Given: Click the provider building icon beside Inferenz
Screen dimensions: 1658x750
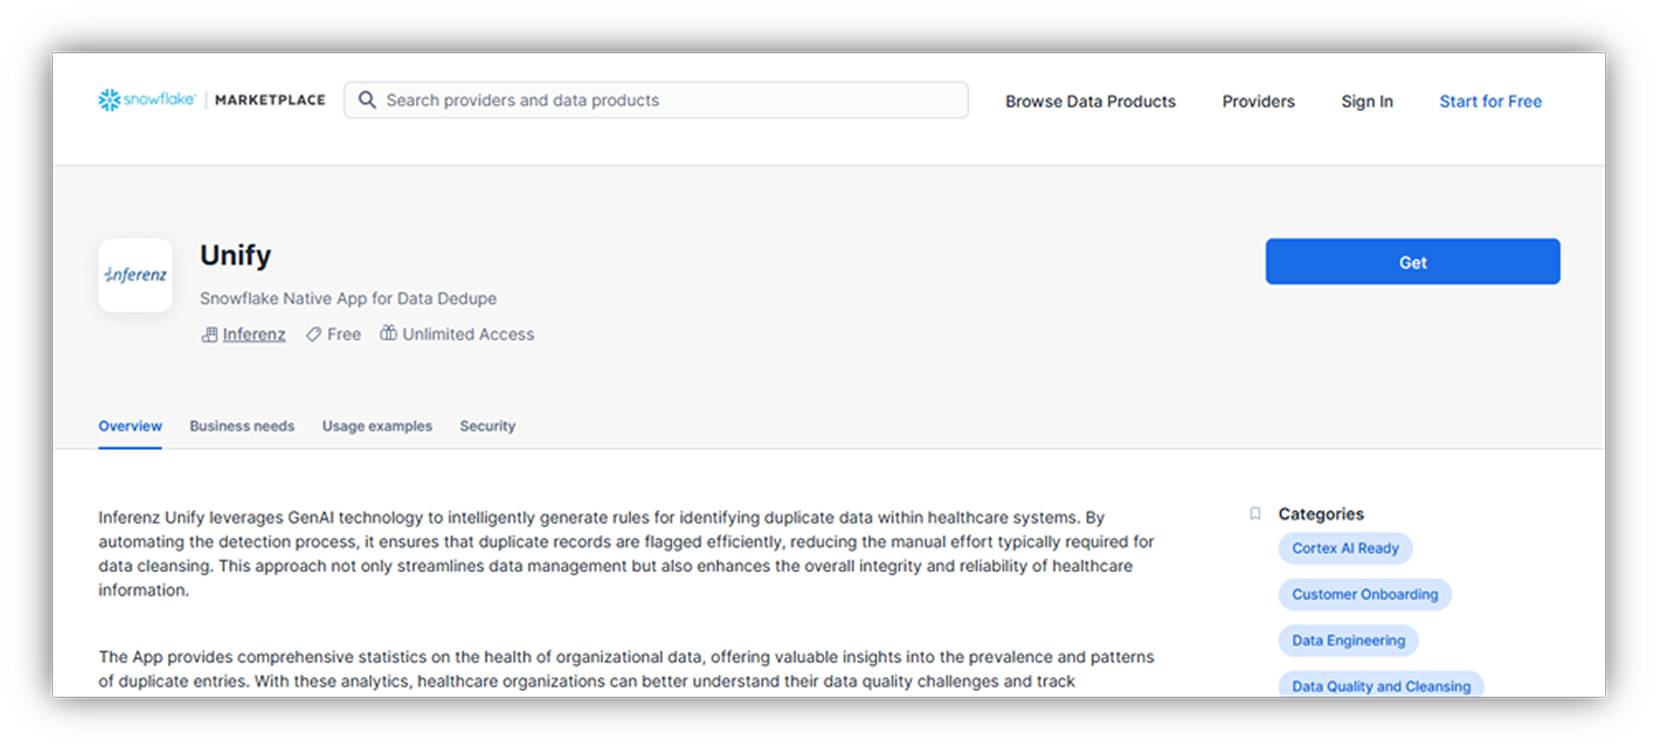Looking at the screenshot, I should (x=209, y=335).
